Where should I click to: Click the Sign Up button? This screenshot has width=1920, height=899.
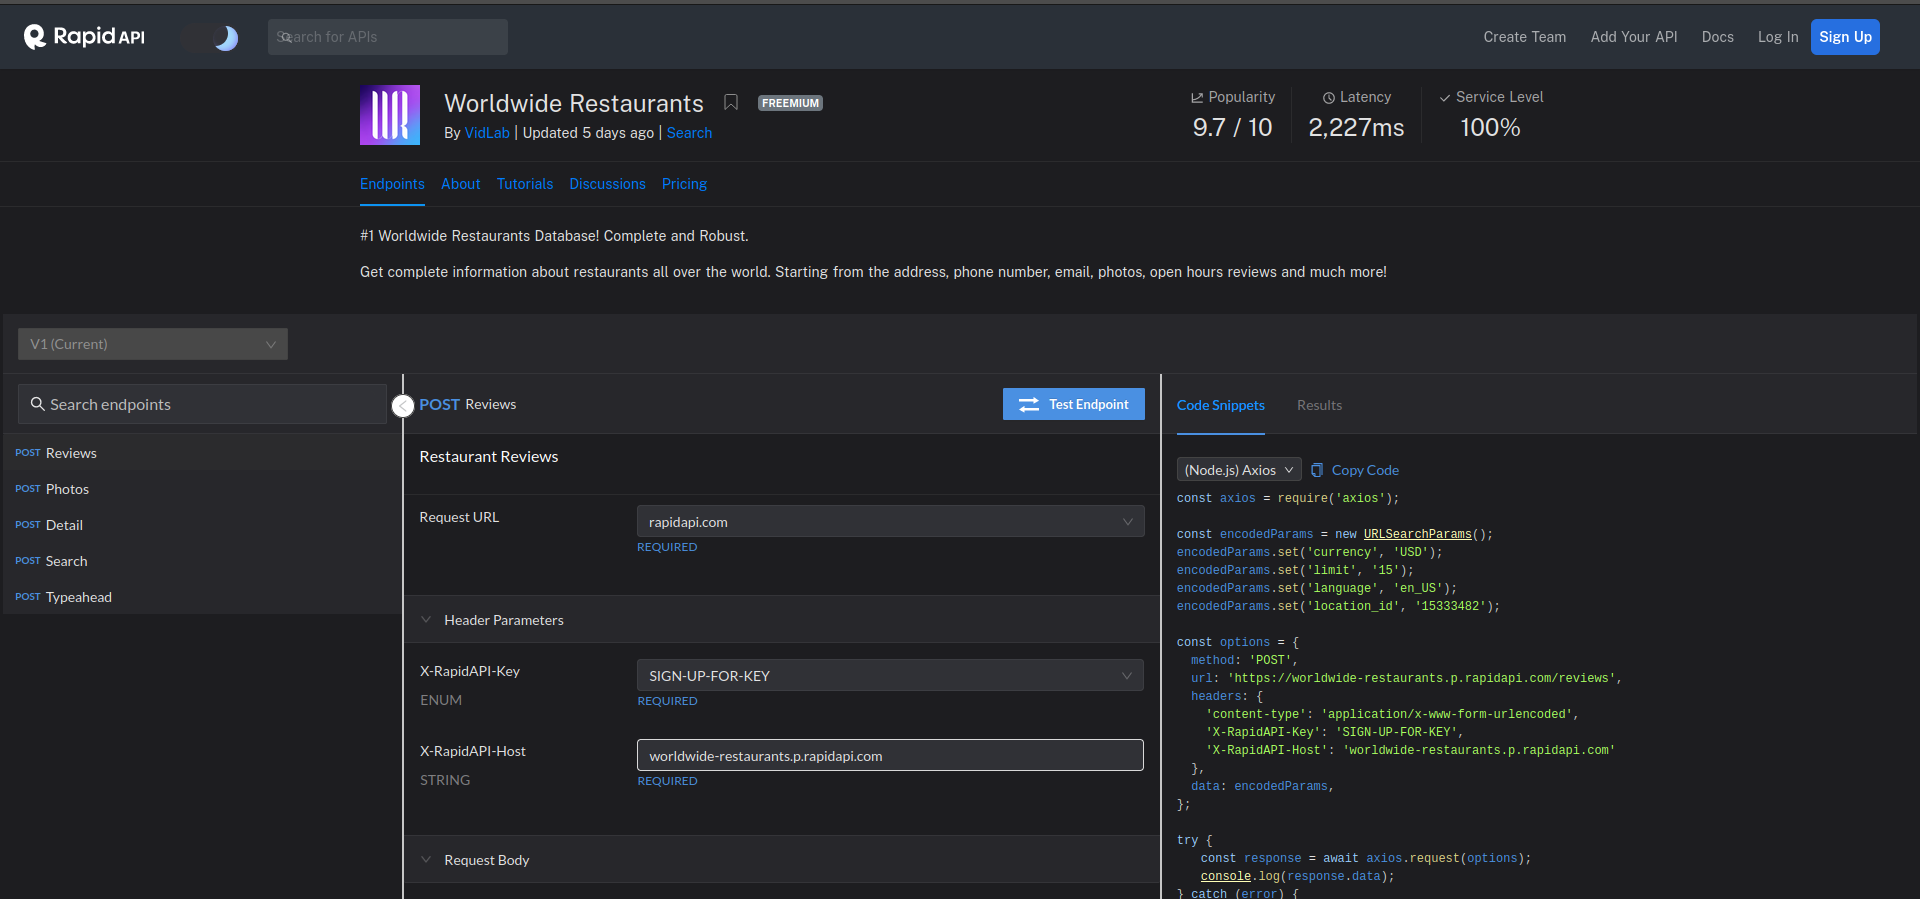click(x=1845, y=37)
